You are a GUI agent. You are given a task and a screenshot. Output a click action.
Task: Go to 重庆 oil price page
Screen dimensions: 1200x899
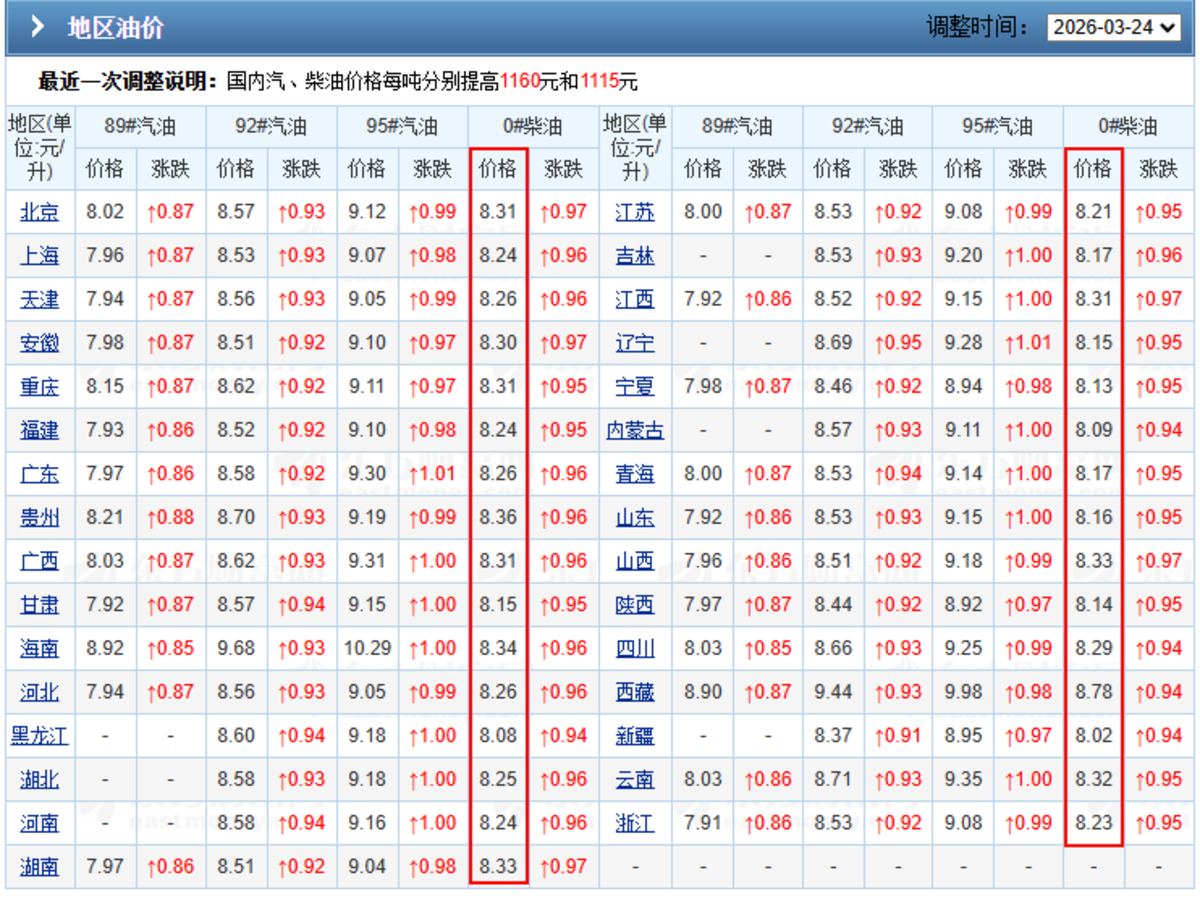pos(39,386)
